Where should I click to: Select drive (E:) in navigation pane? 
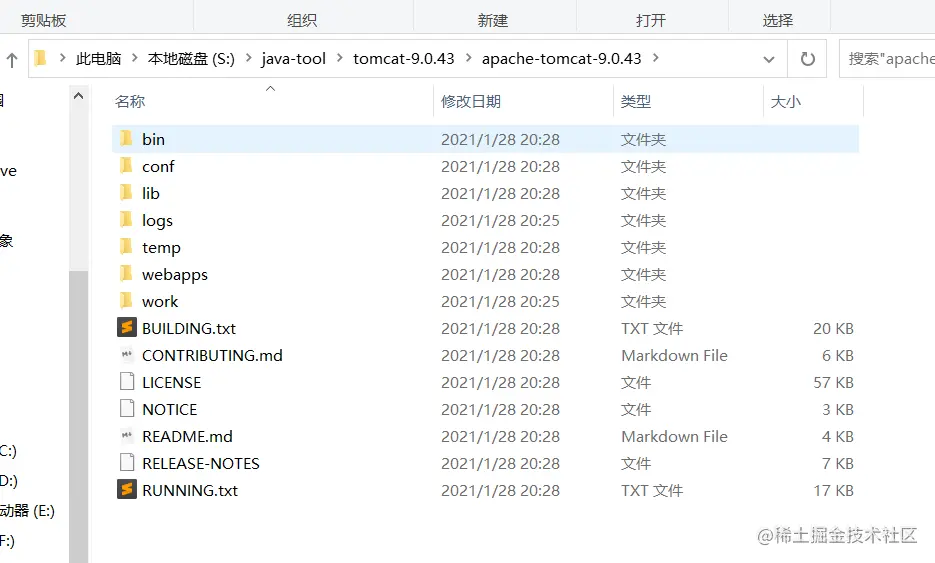(x=27, y=511)
